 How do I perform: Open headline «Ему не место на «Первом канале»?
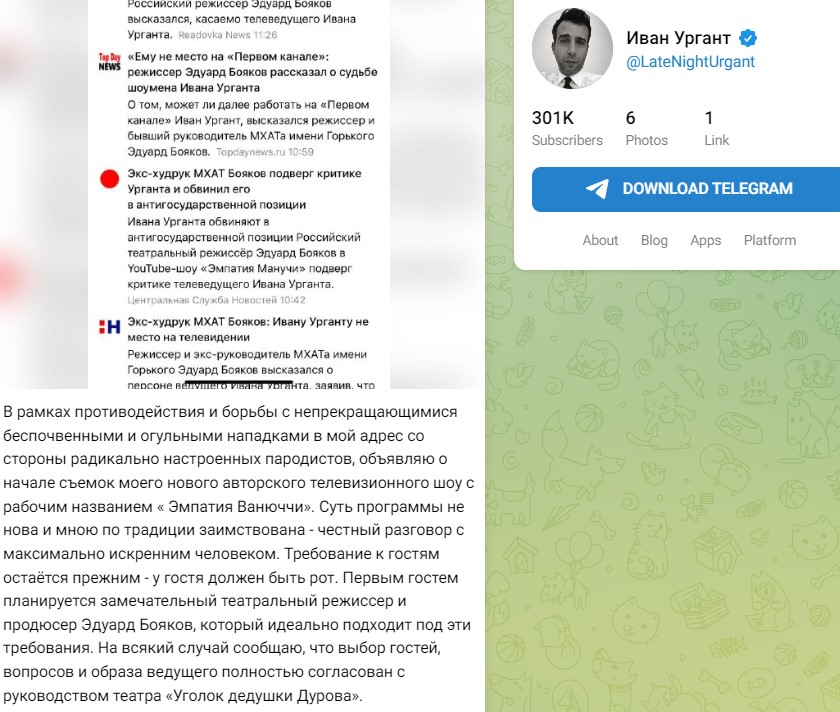pyautogui.click(x=252, y=72)
